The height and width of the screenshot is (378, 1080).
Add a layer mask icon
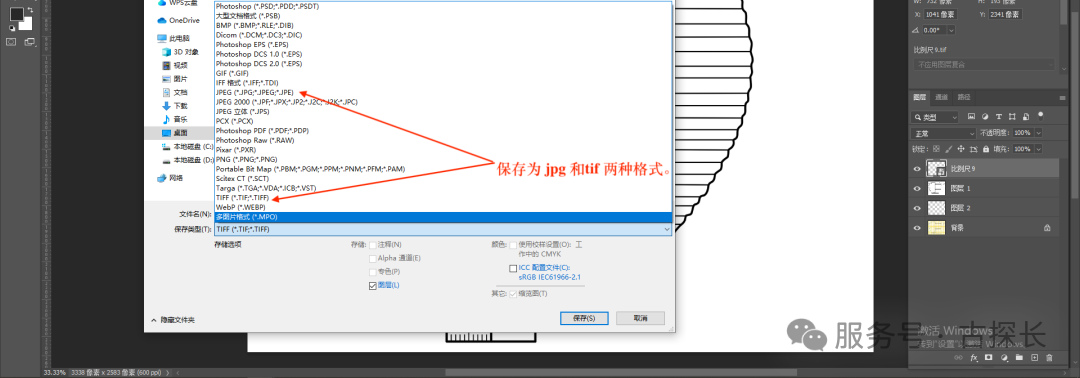pos(988,358)
